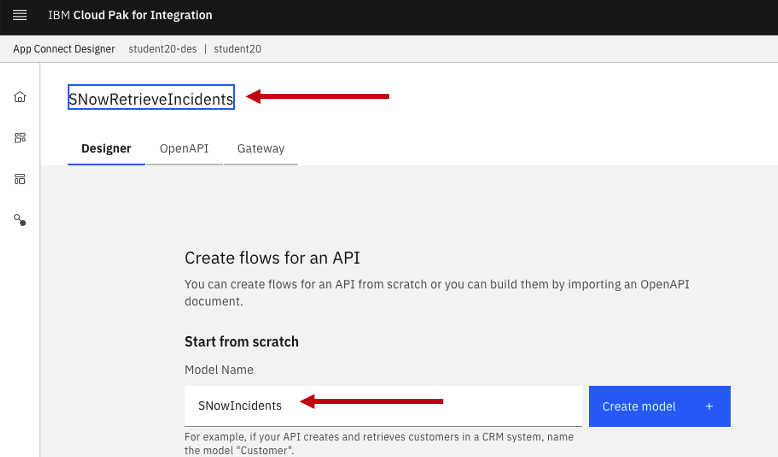Click the 'Start from scratch' subheading
Viewport: 778px width, 457px height.
pos(241,342)
